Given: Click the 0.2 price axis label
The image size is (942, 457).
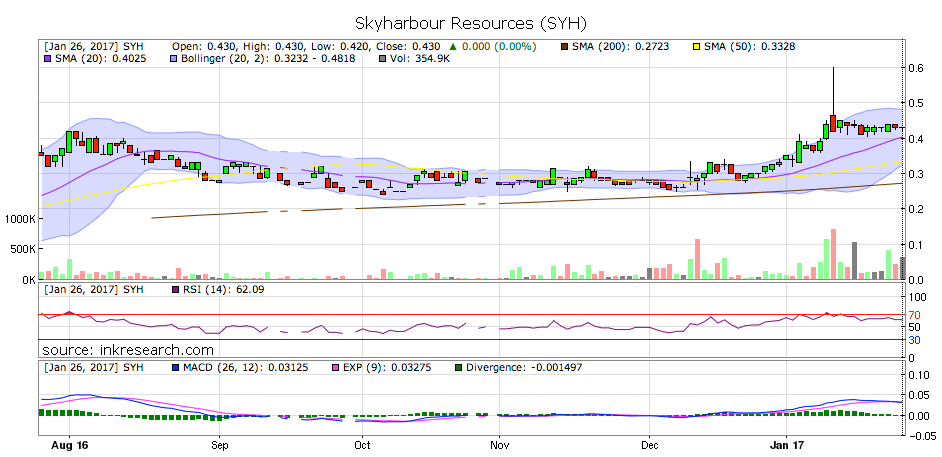Looking at the screenshot, I should pyautogui.click(x=914, y=209).
